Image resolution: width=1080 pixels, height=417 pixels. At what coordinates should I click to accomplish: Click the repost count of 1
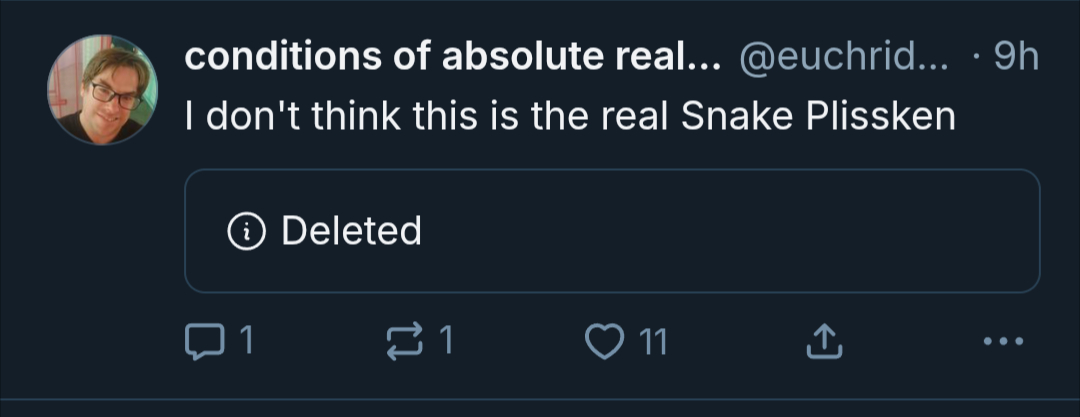447,343
